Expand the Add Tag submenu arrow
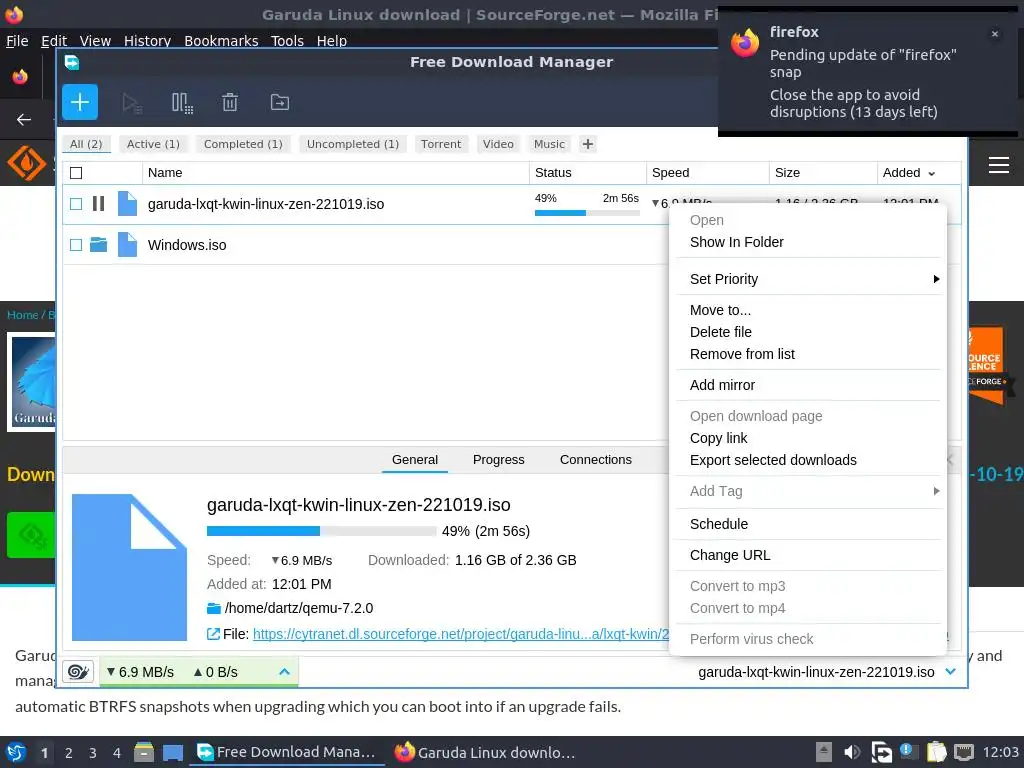 tap(936, 491)
